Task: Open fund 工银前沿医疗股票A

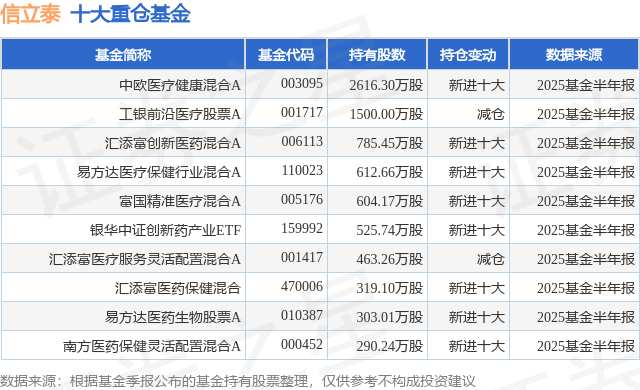Action: (180, 114)
